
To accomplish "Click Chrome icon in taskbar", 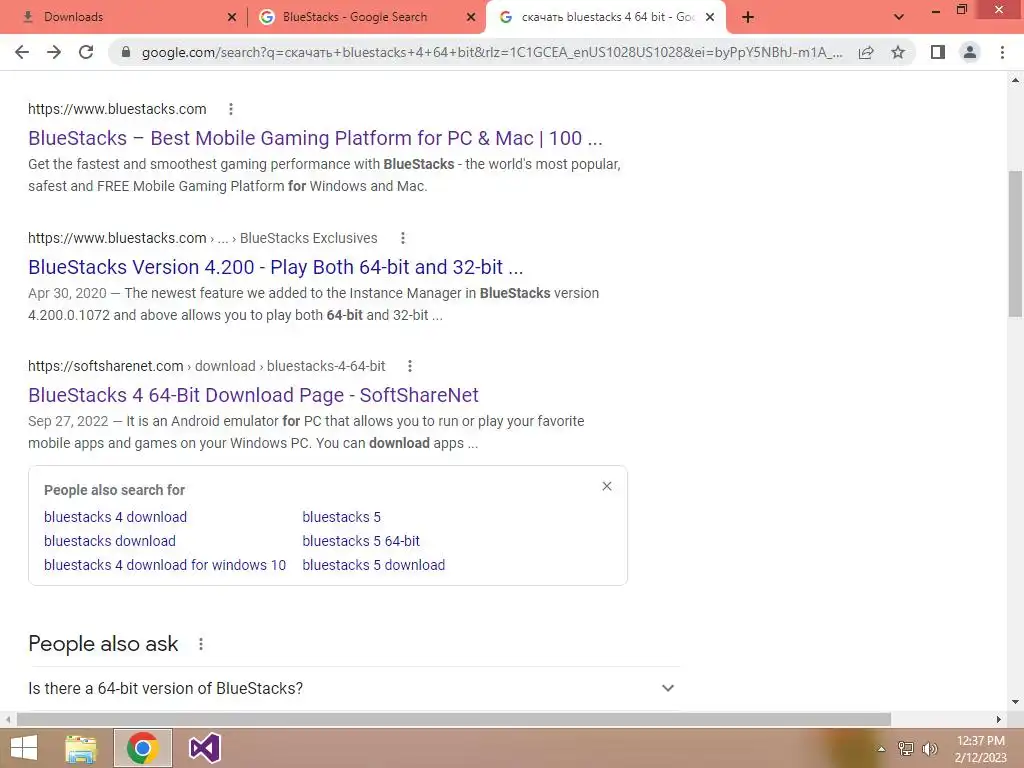I will (142, 748).
